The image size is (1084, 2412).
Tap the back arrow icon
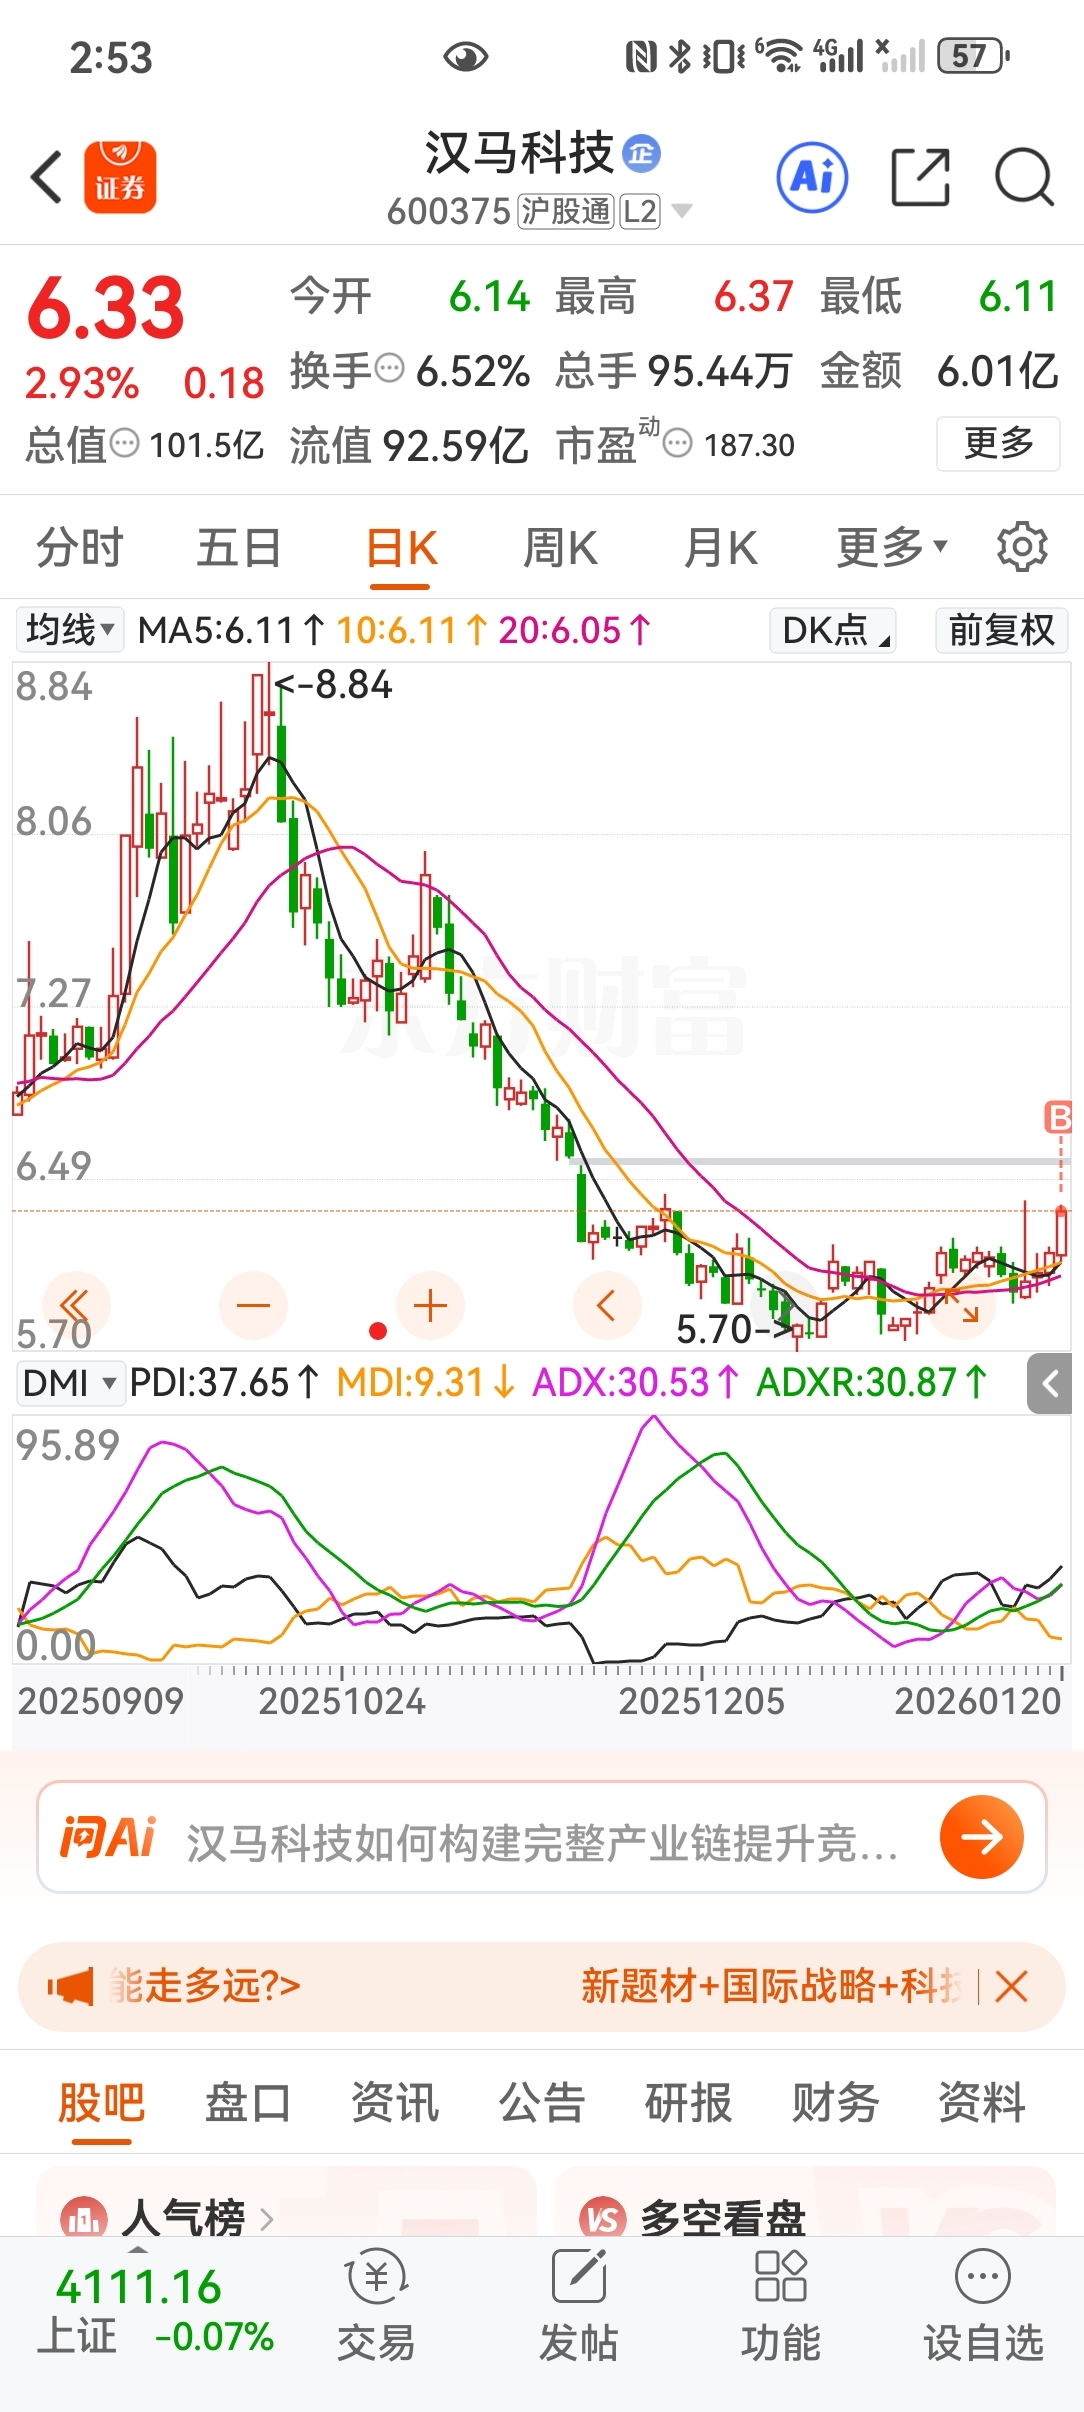pyautogui.click(x=47, y=177)
